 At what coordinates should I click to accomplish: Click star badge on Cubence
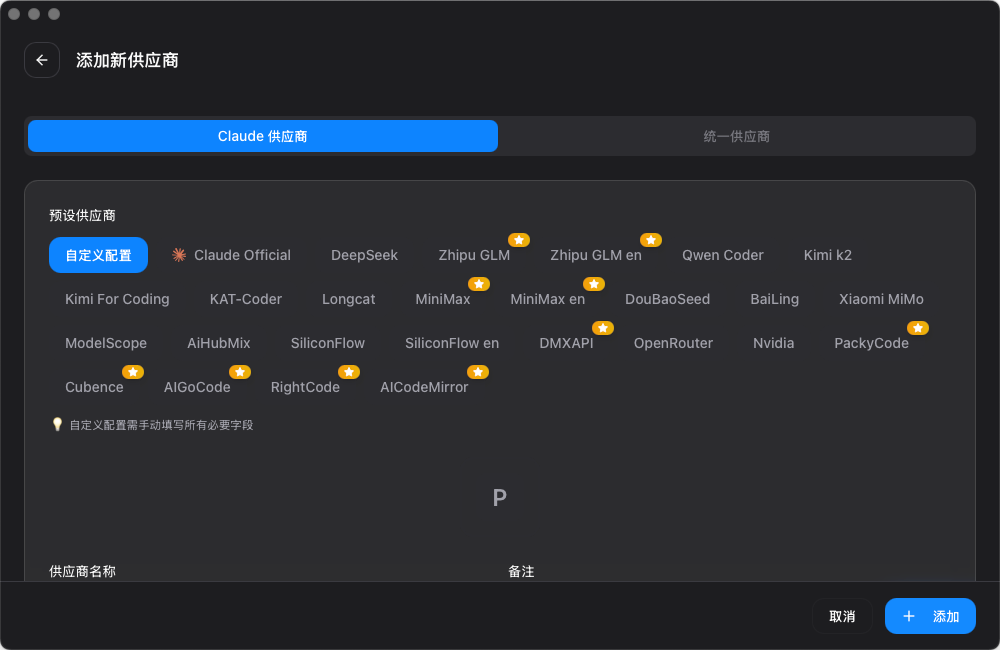point(133,372)
